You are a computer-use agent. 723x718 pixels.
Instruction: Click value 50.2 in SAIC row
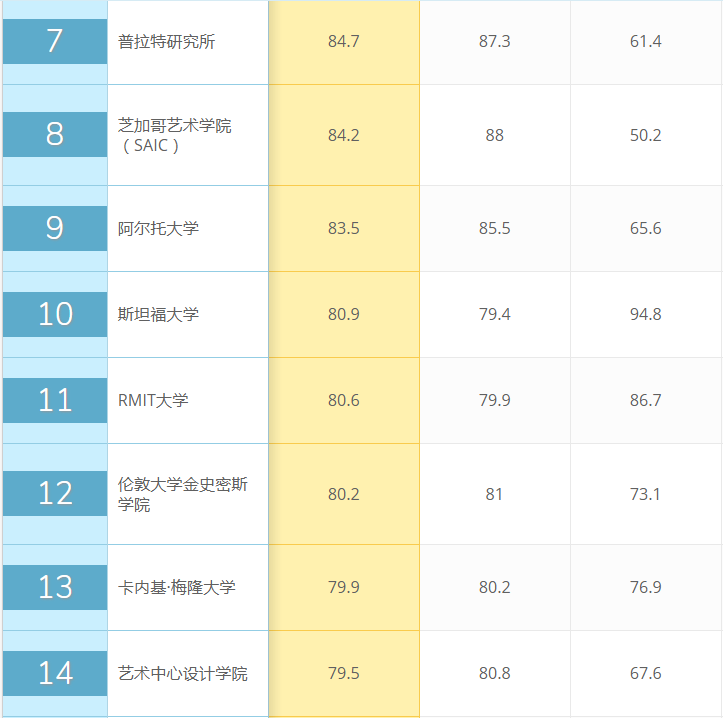pyautogui.click(x=646, y=135)
